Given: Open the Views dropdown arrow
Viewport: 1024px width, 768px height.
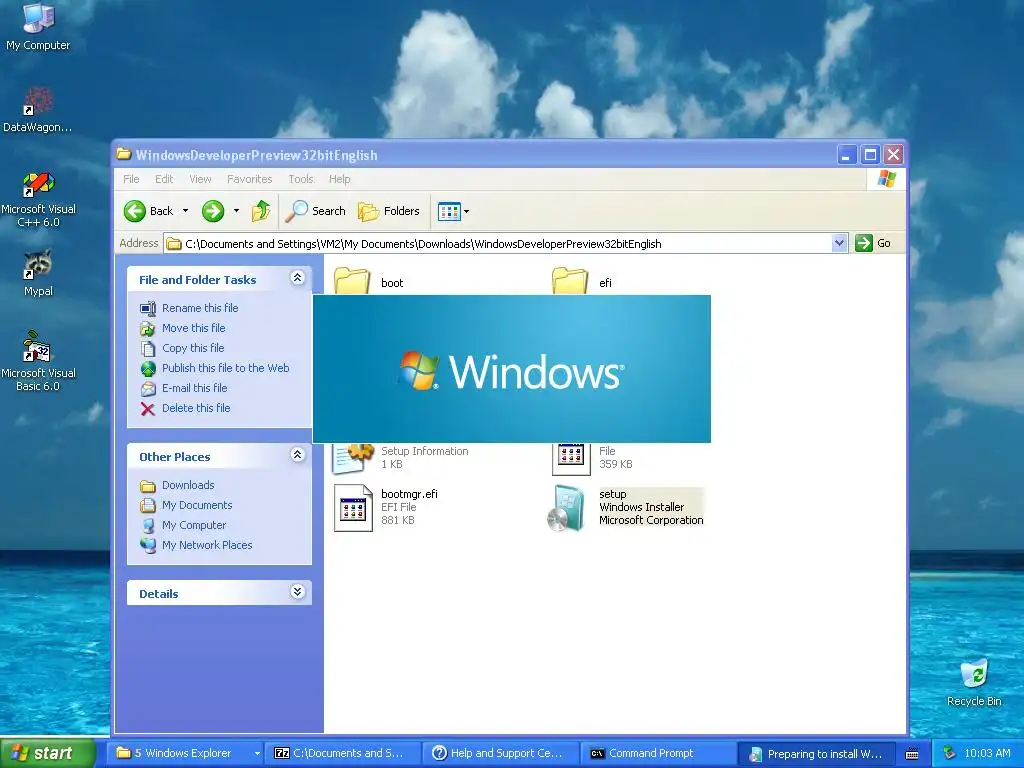Looking at the screenshot, I should pos(466,211).
